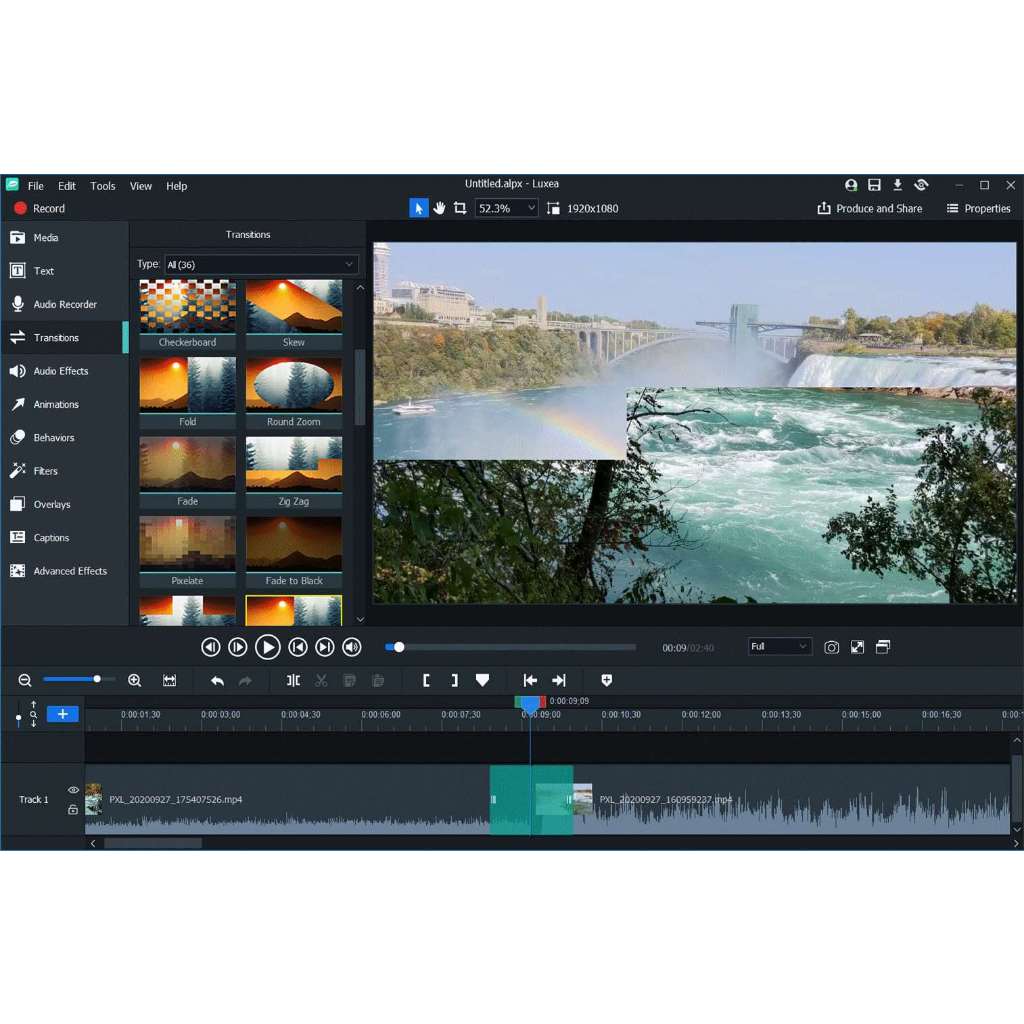This screenshot has height=1024, width=1024.
Task: Toggle Track 1 visibility eye
Action: pos(73,790)
